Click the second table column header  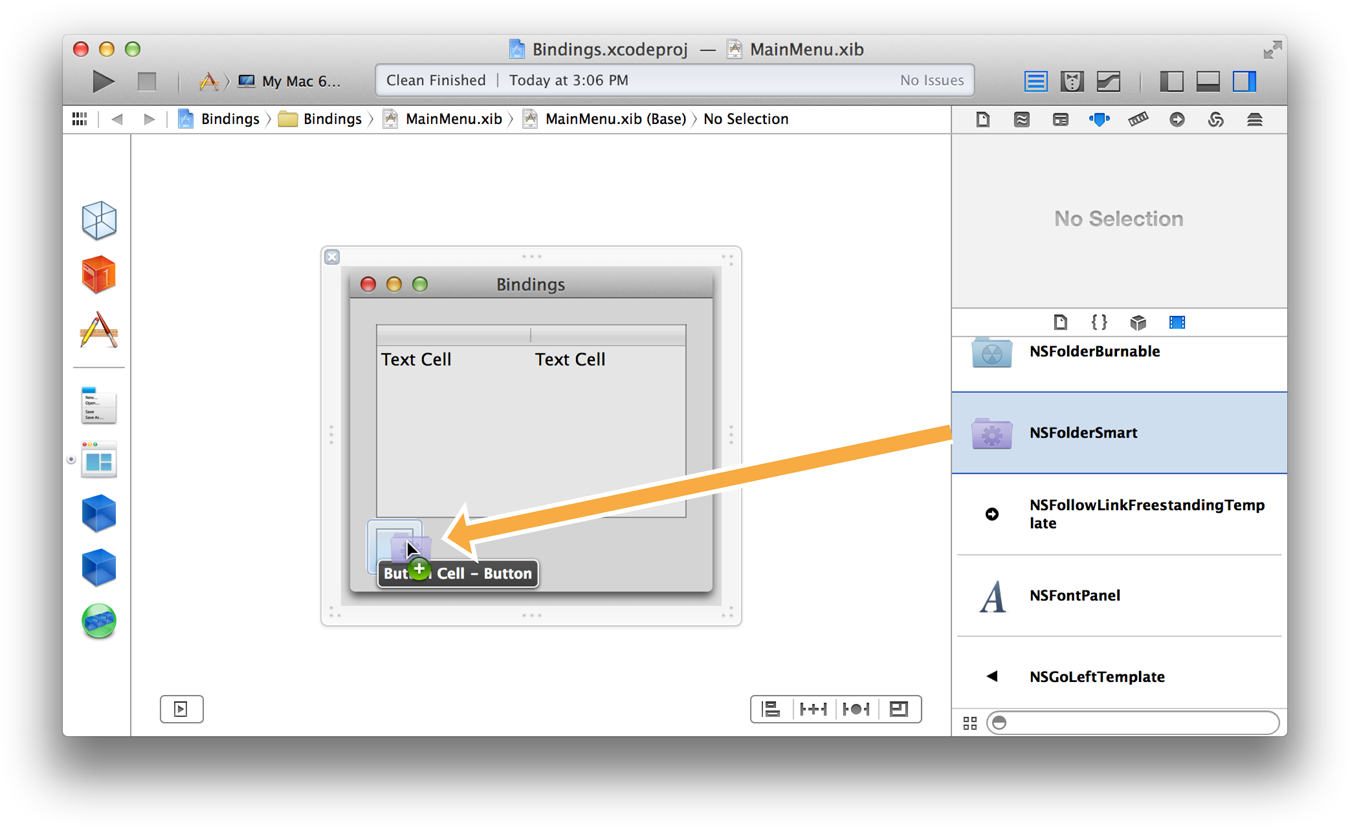tap(608, 335)
